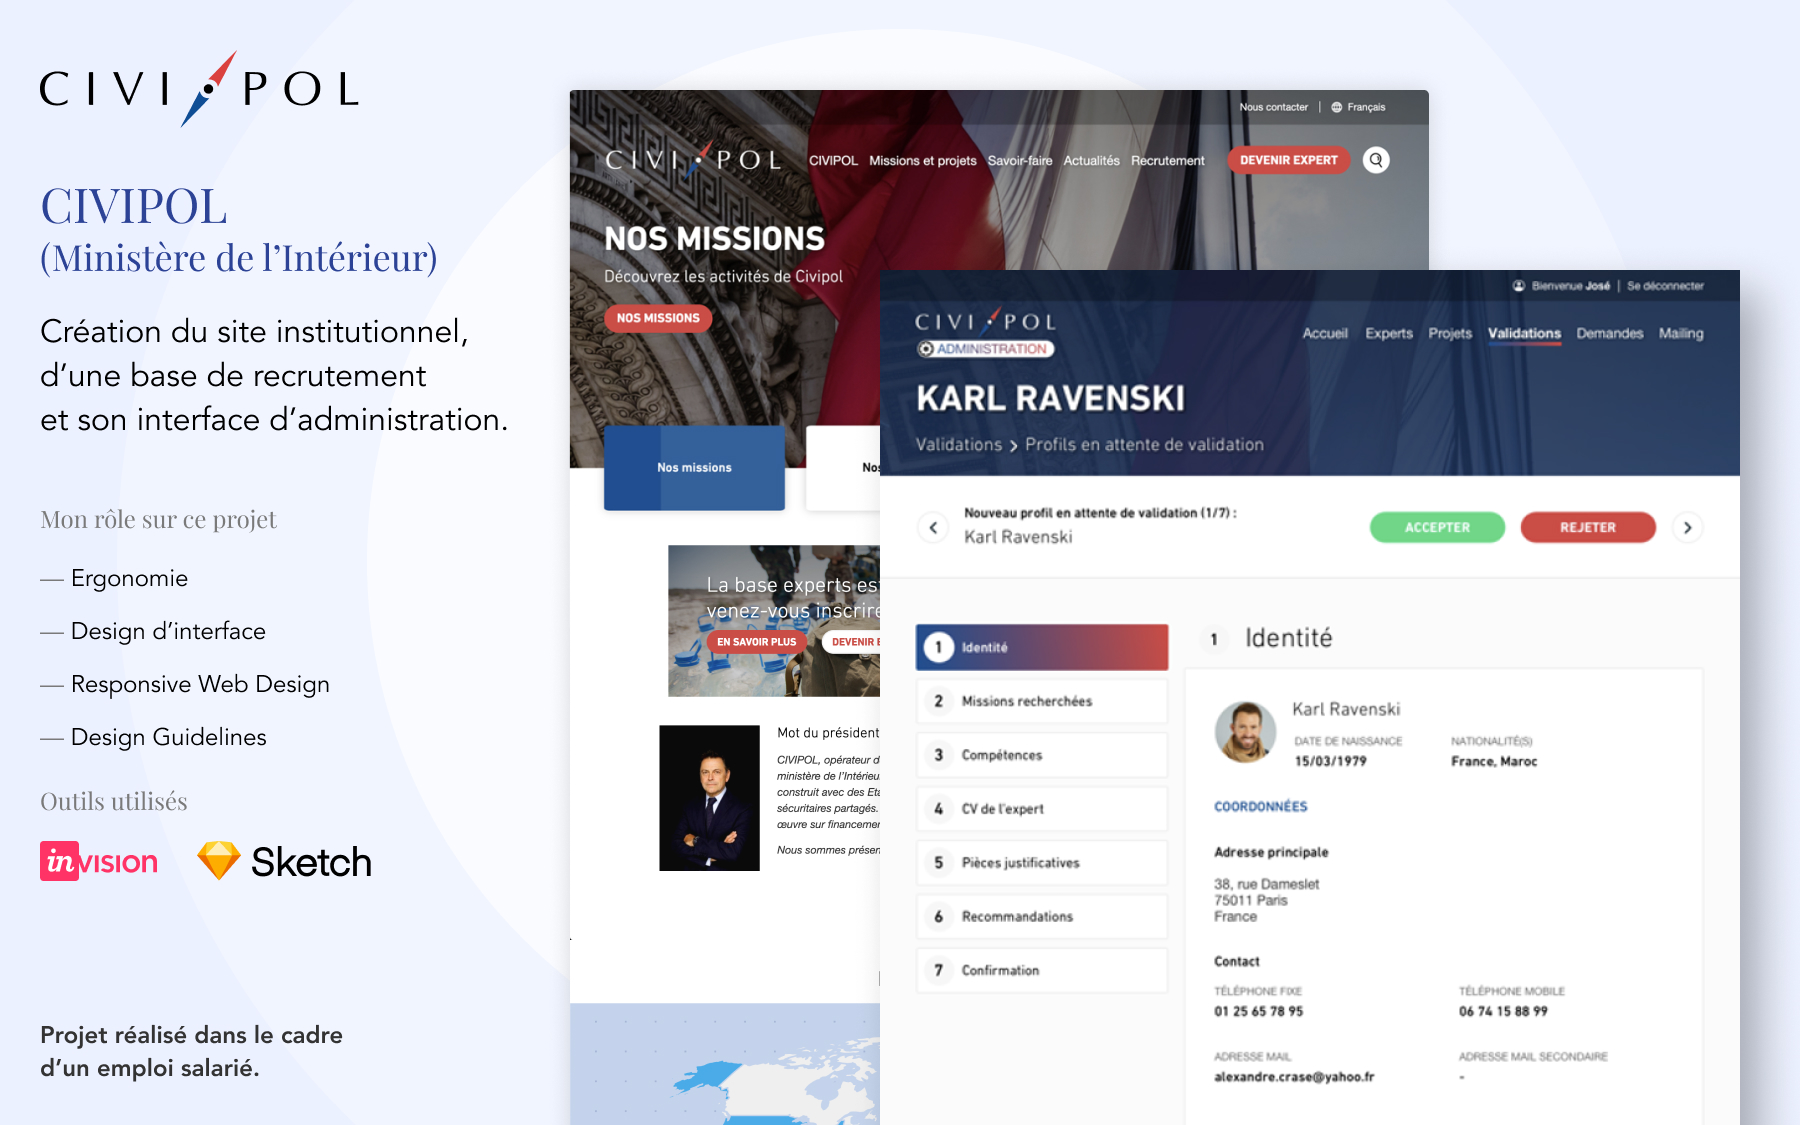Click the red REJETER button
Screen dimensions: 1800x1125
pyautogui.click(x=1588, y=527)
